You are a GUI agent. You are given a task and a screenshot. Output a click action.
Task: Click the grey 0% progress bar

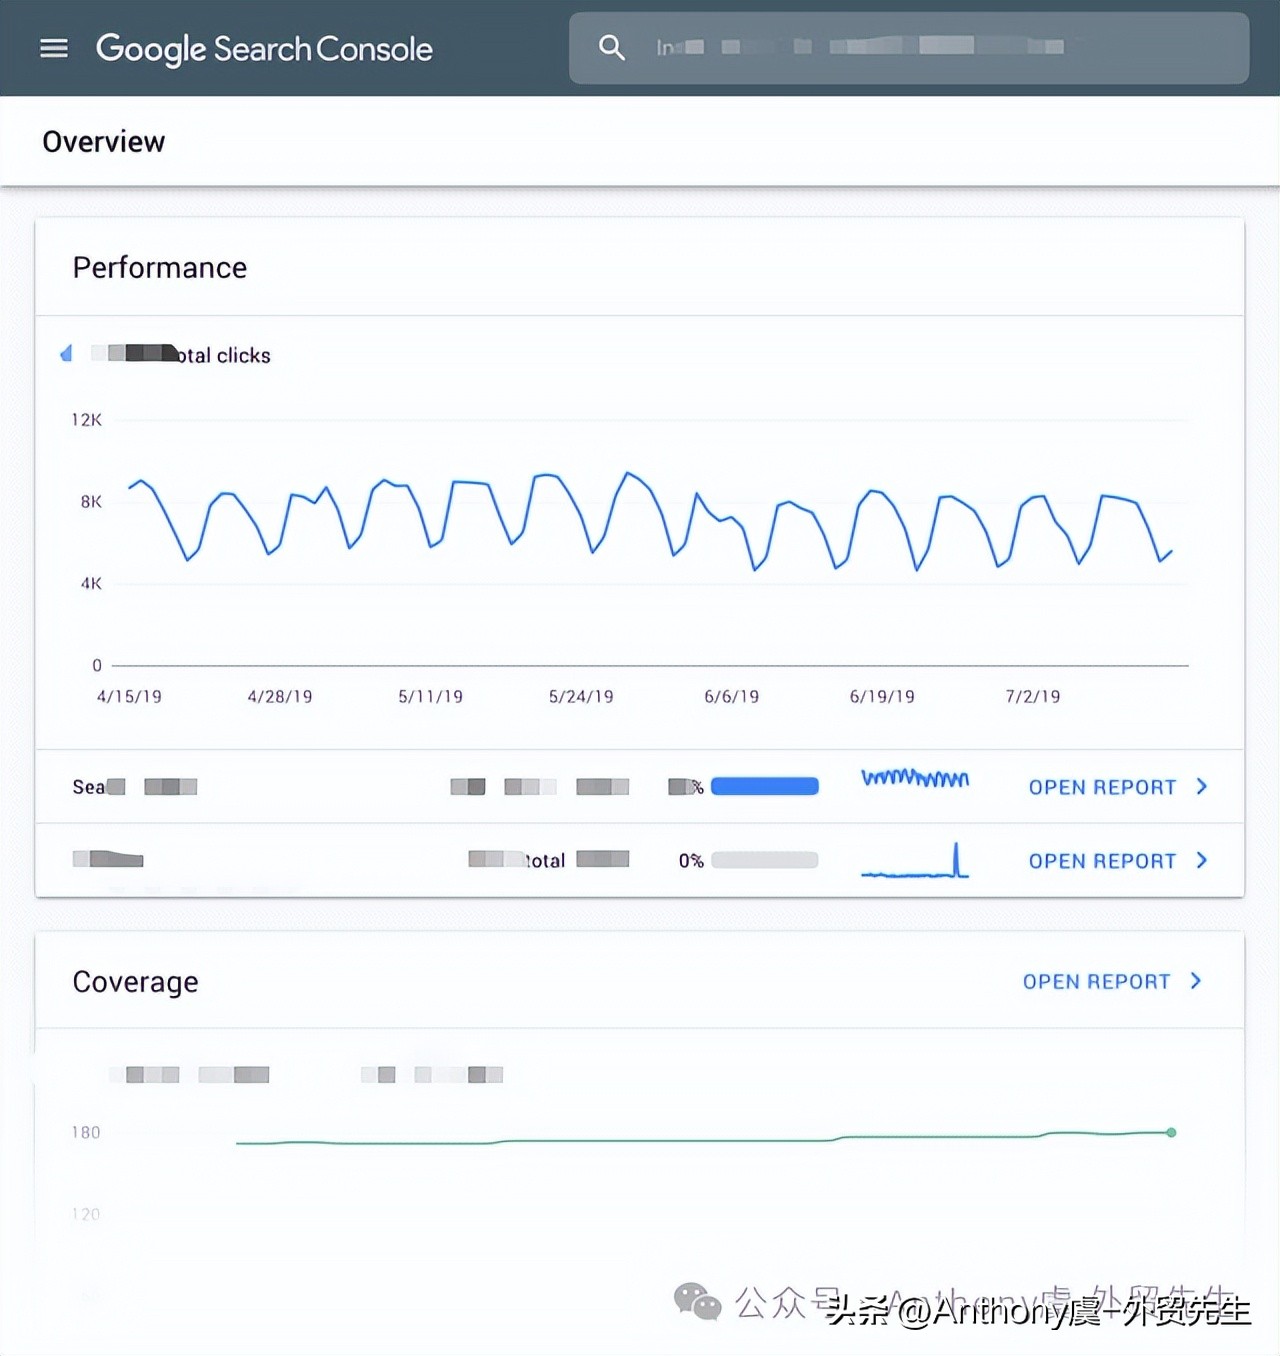[x=765, y=861]
